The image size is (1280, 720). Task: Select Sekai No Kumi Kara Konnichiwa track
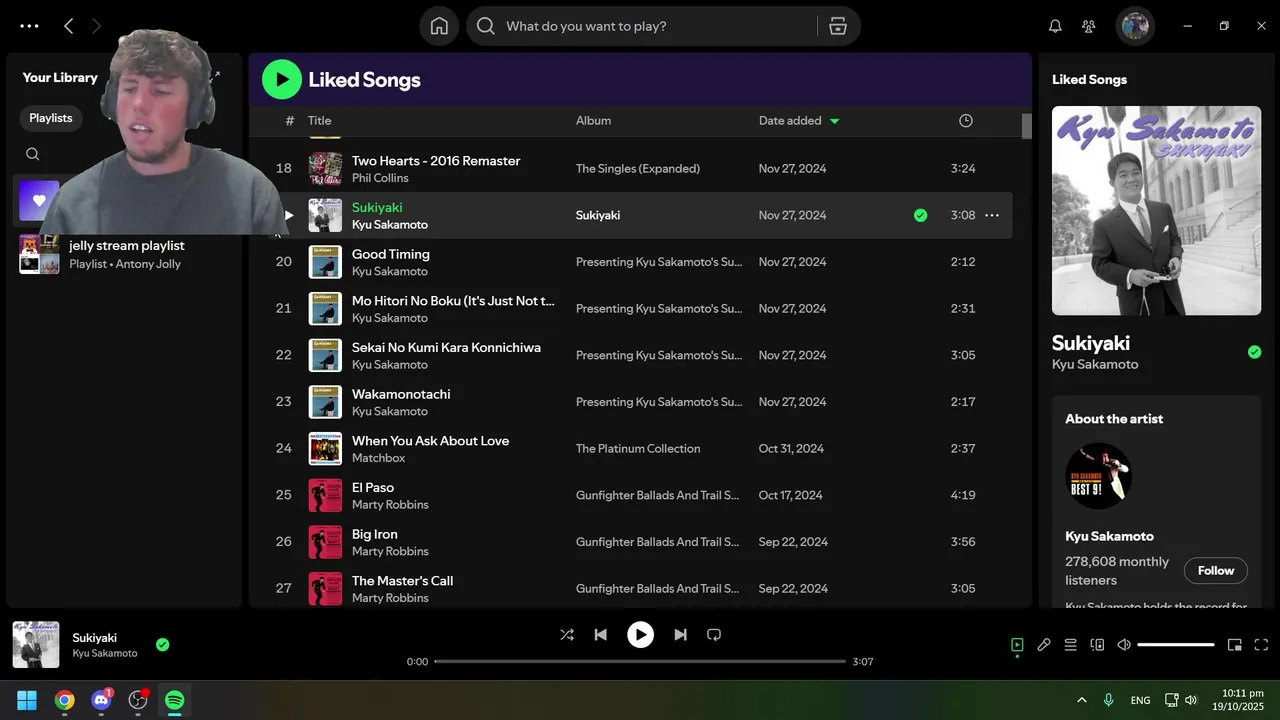tap(446, 347)
